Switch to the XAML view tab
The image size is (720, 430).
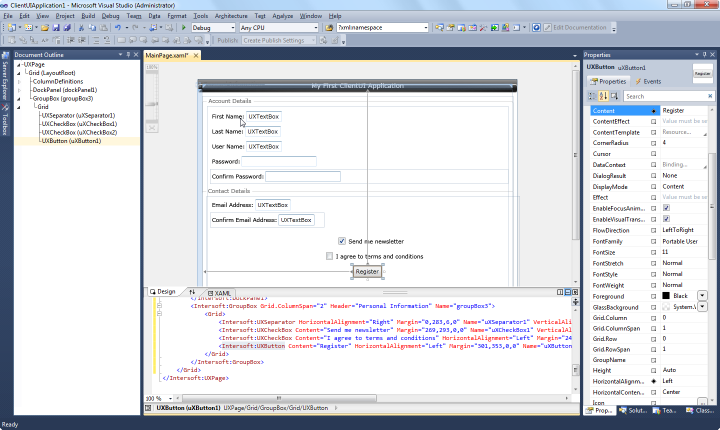tap(220, 292)
